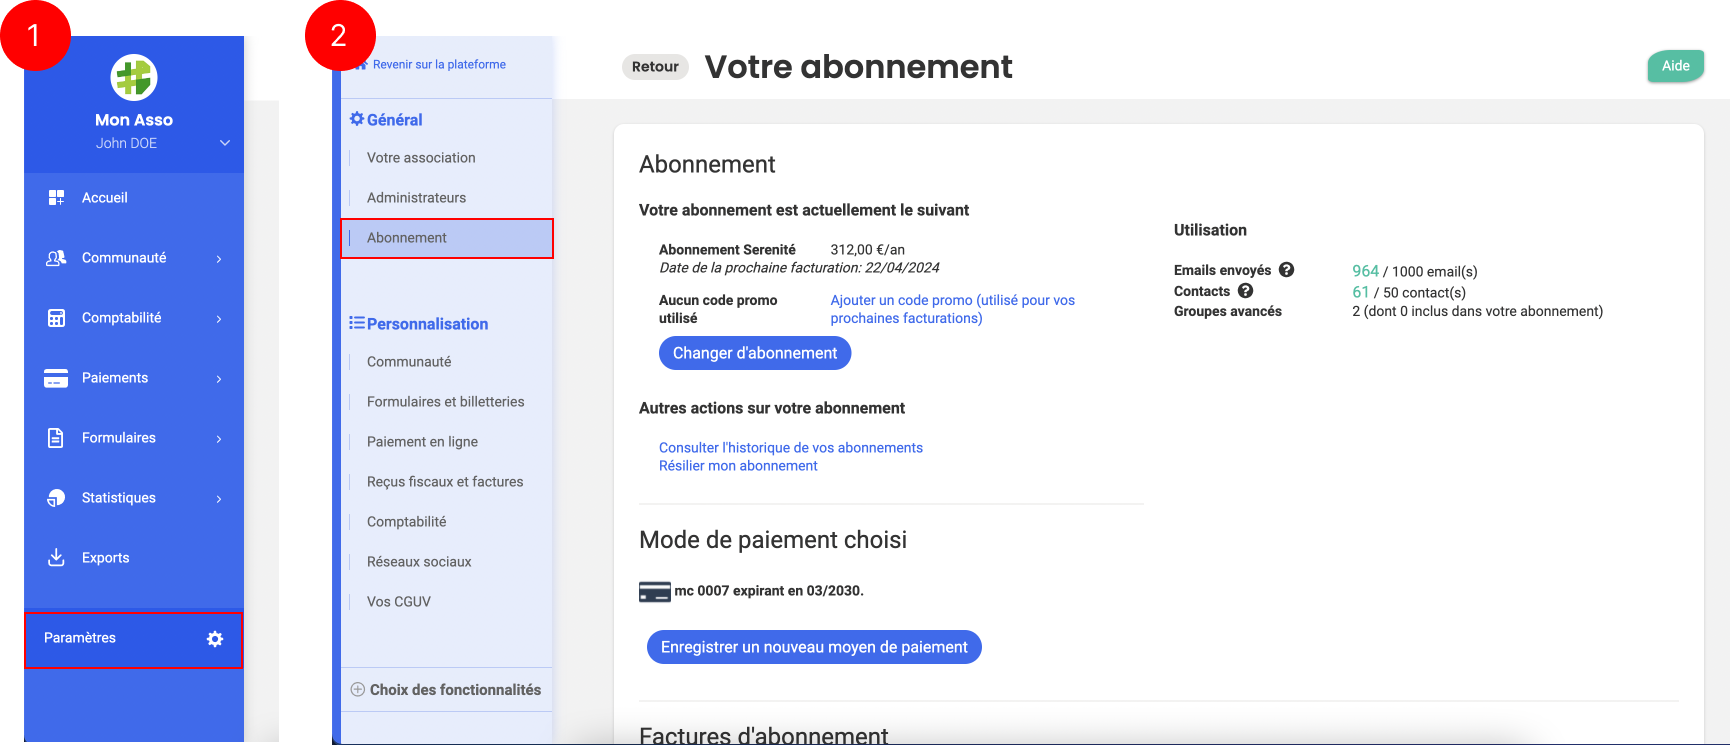Click the Paramètres gear icon
Viewport: 1730px width, 745px height.
(x=215, y=639)
